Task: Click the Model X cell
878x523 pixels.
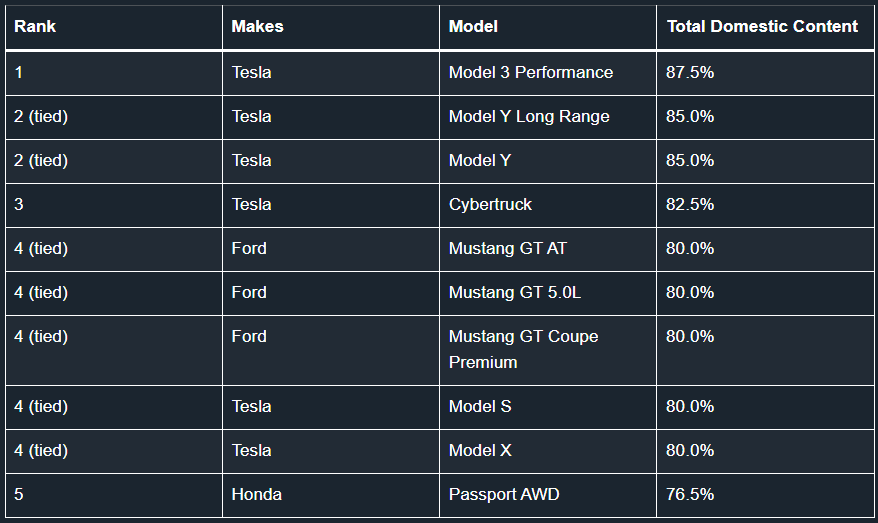Action: [548, 451]
